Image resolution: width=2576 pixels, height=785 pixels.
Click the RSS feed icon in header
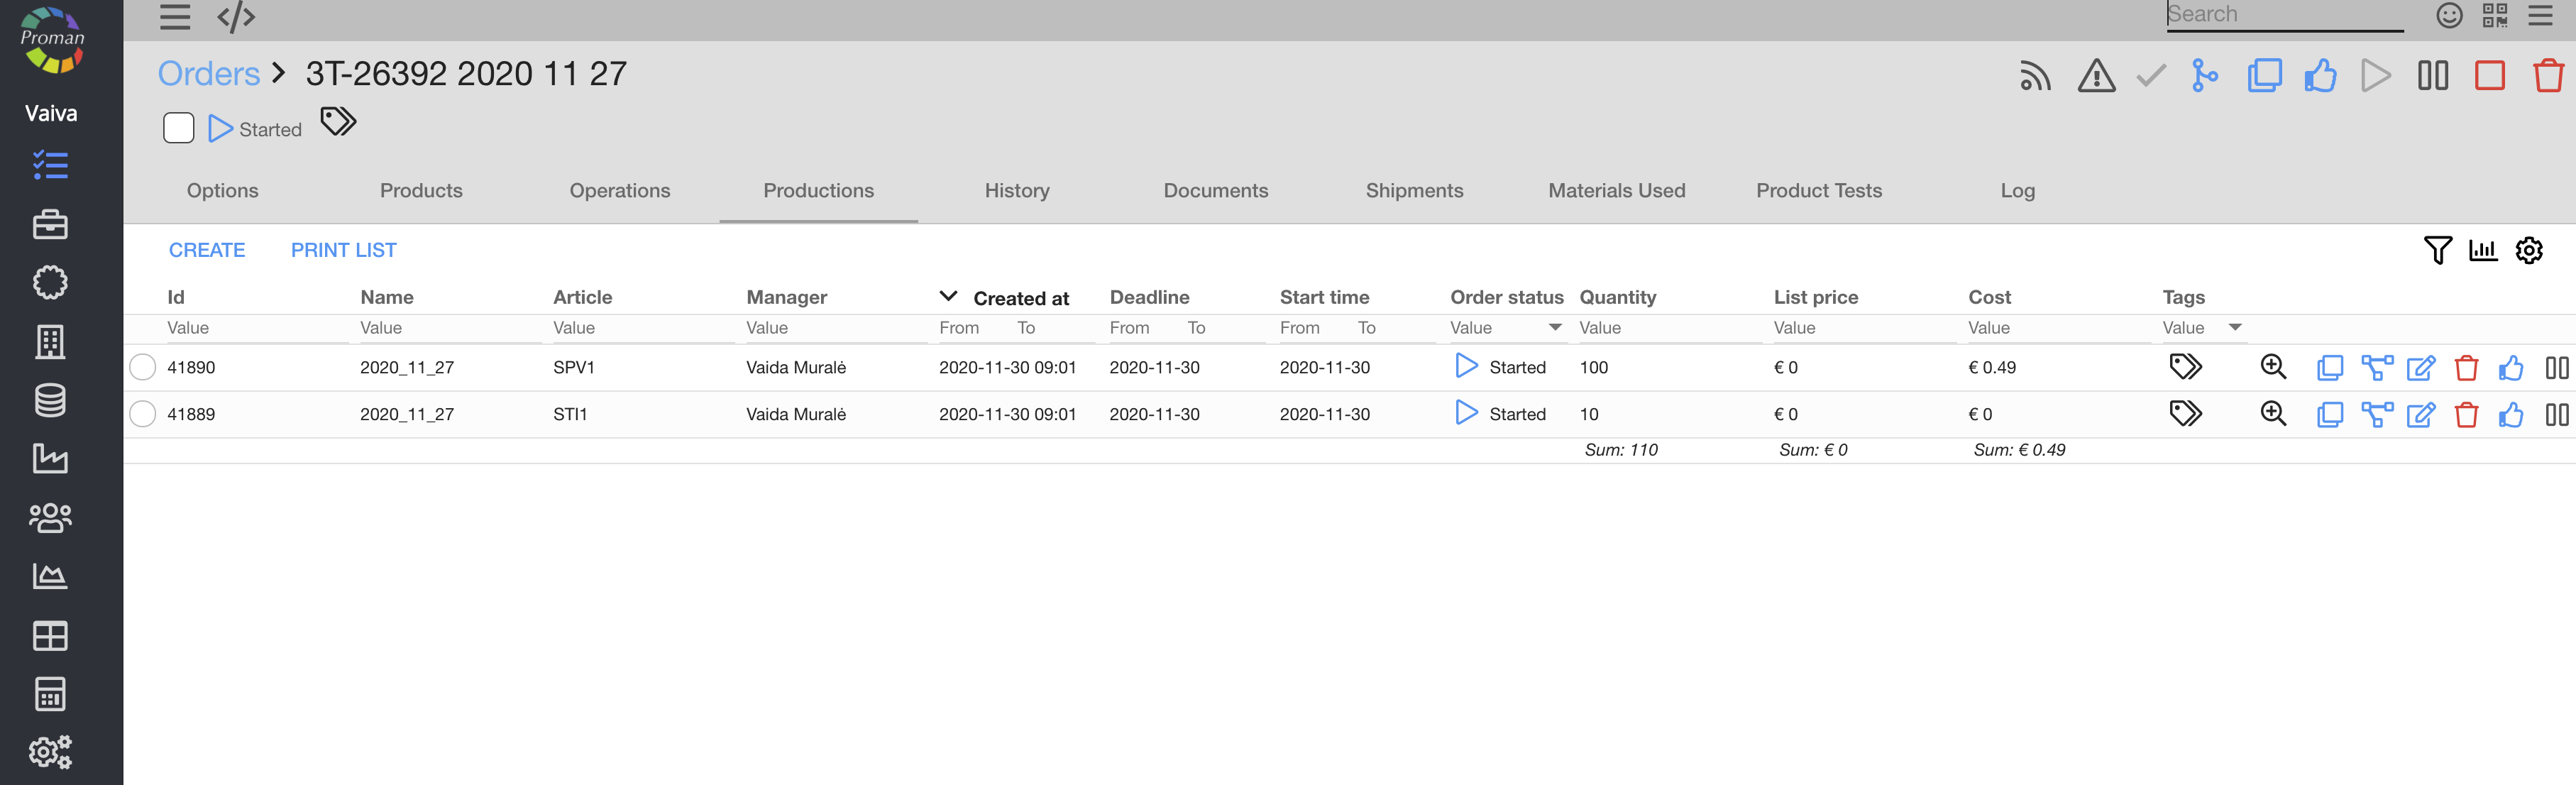click(x=2034, y=76)
